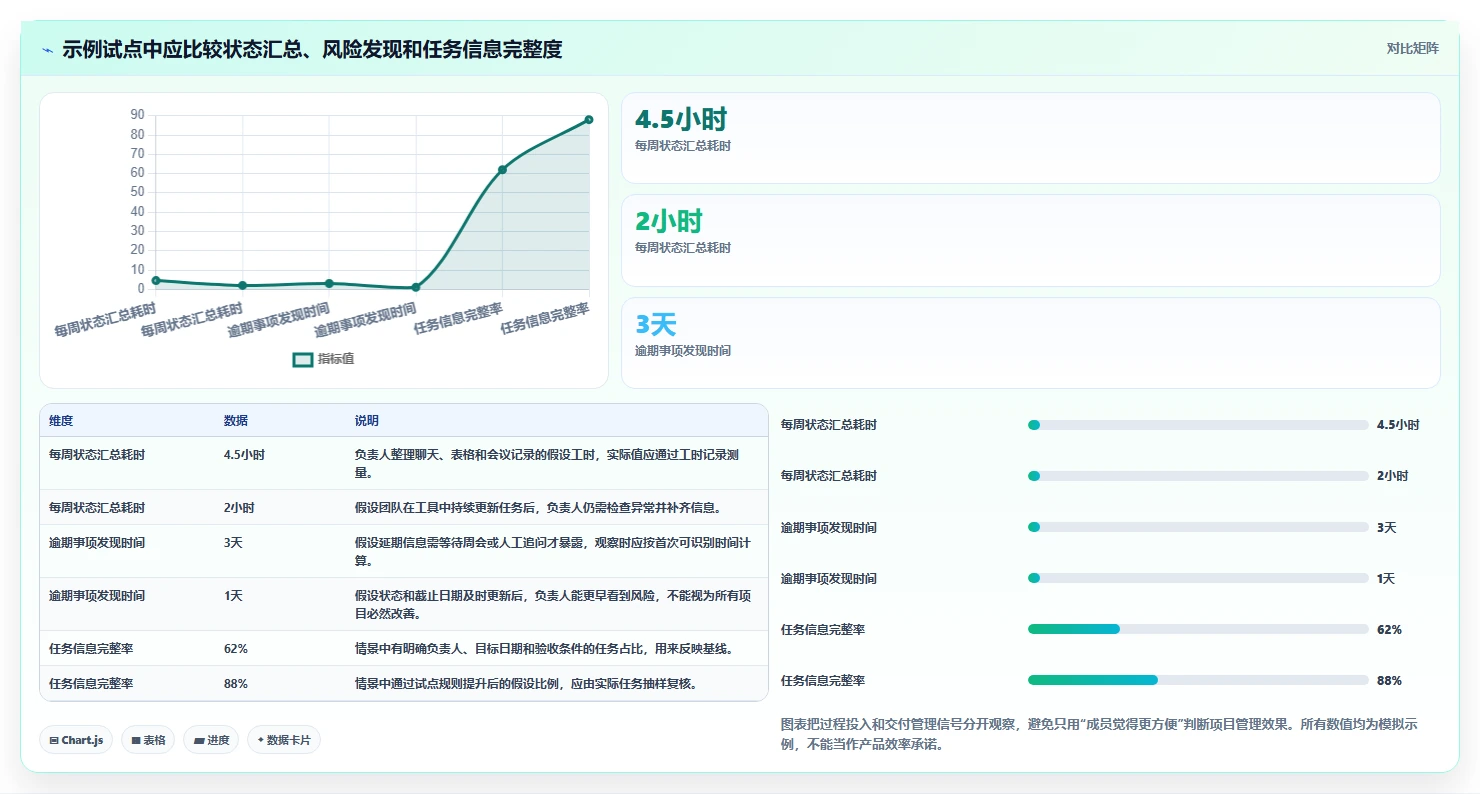Select the 进度 chip

pyautogui.click(x=211, y=740)
